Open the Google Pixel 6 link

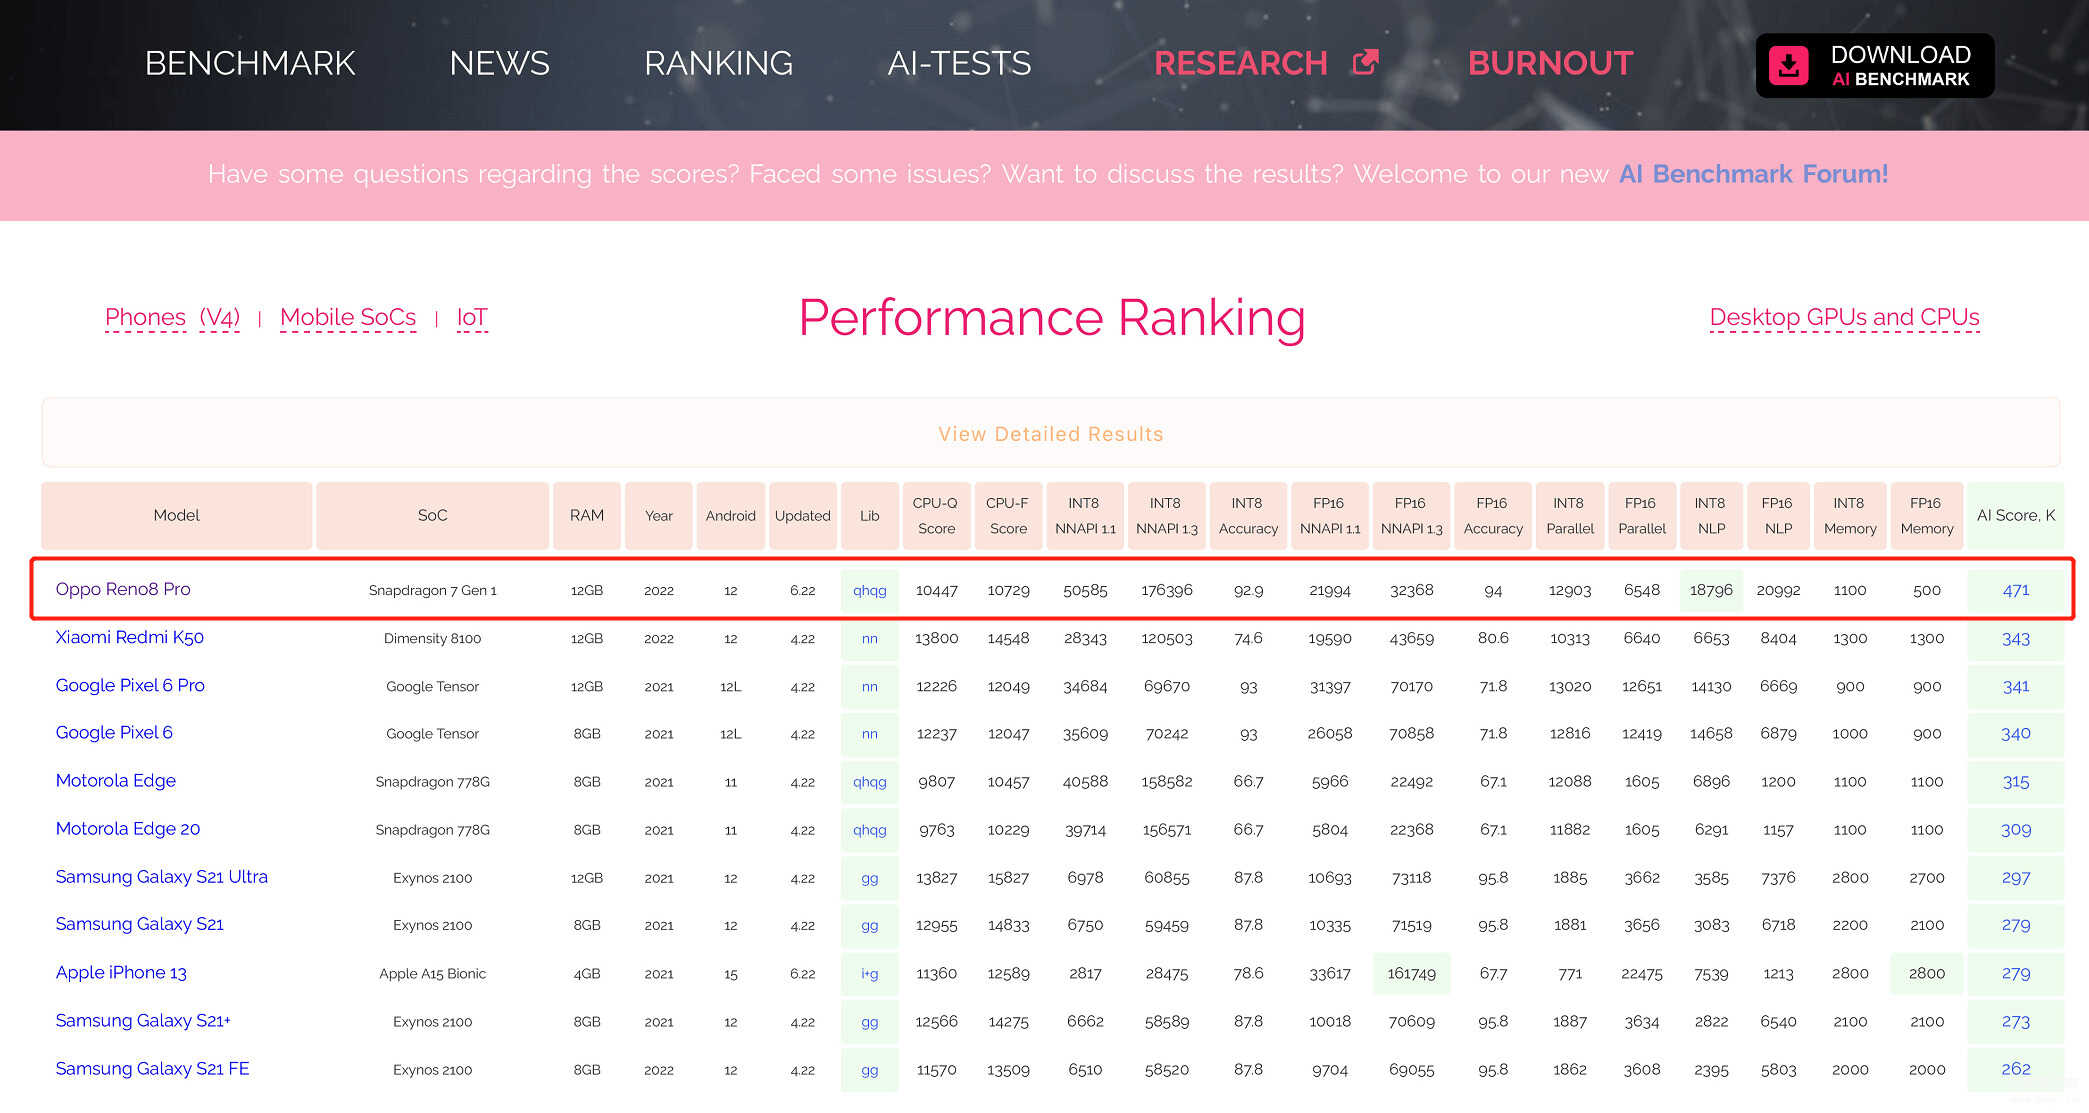tap(114, 732)
